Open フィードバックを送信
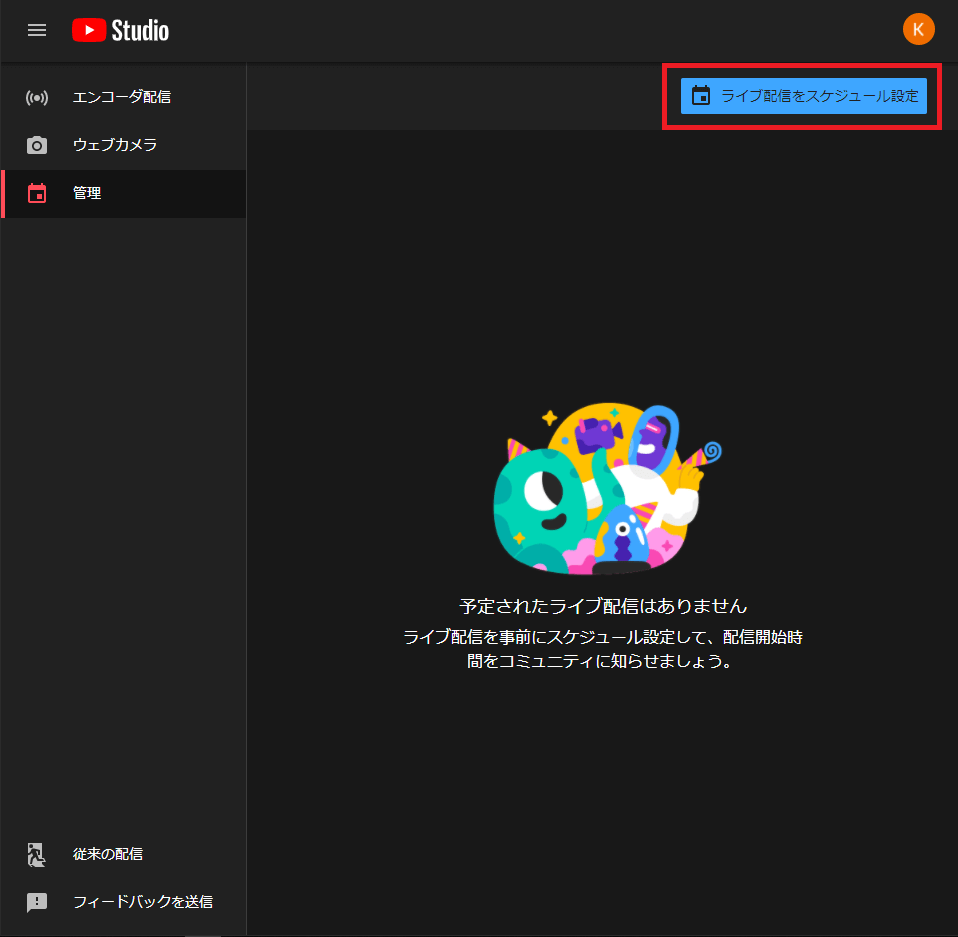This screenshot has width=958, height=937. (123, 902)
